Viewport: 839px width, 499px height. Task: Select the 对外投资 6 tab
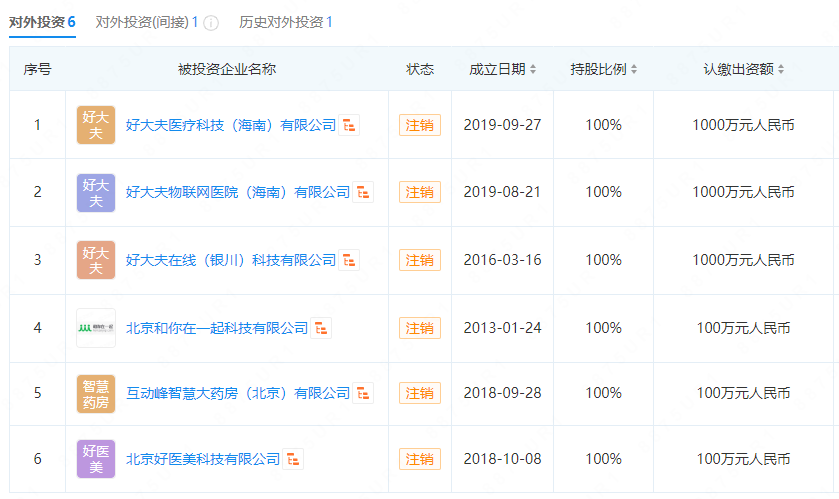pyautogui.click(x=42, y=22)
